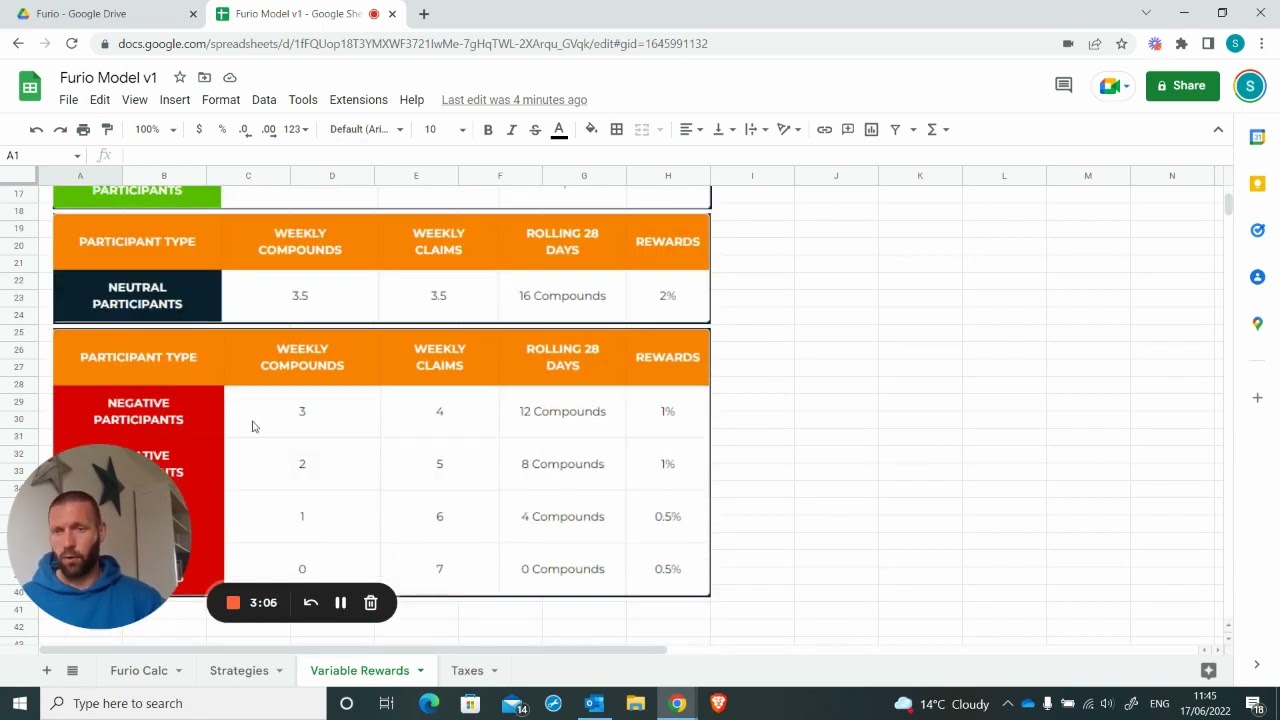Open the all sheets list
This screenshot has height=720, width=1280.
pyautogui.click(x=72, y=671)
